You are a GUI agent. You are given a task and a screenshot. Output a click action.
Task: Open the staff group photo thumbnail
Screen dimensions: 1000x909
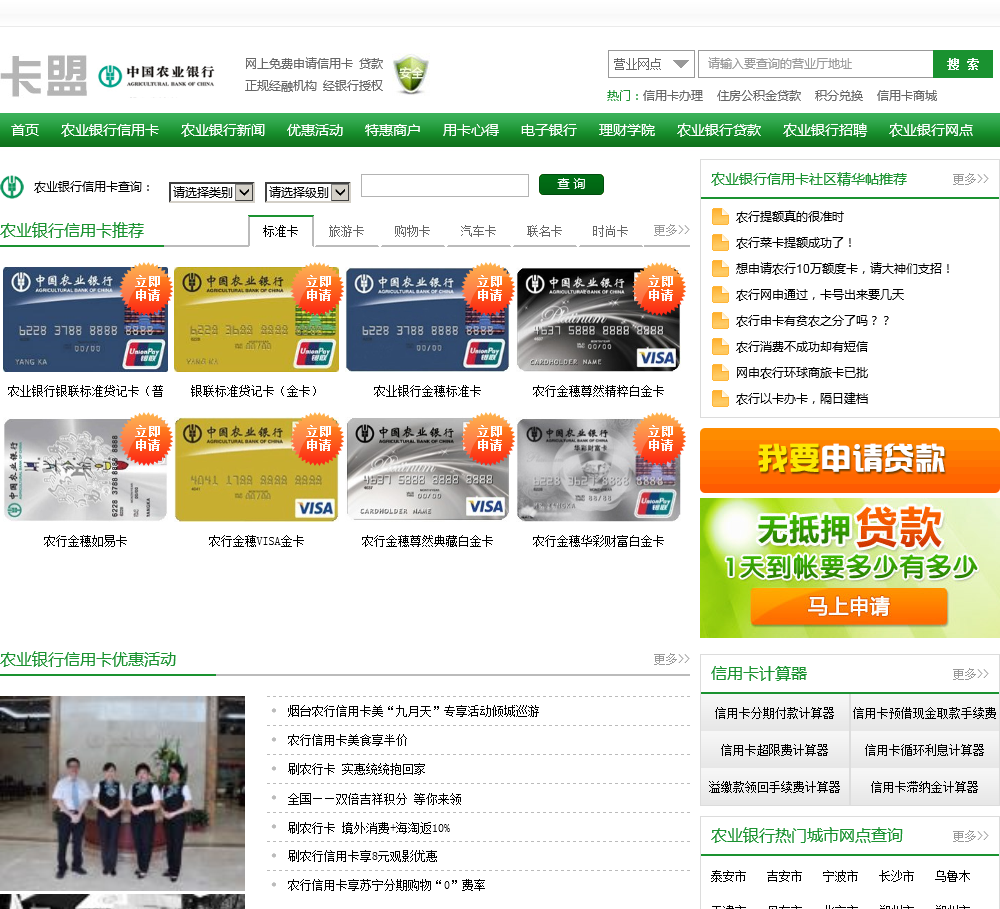tap(122, 793)
